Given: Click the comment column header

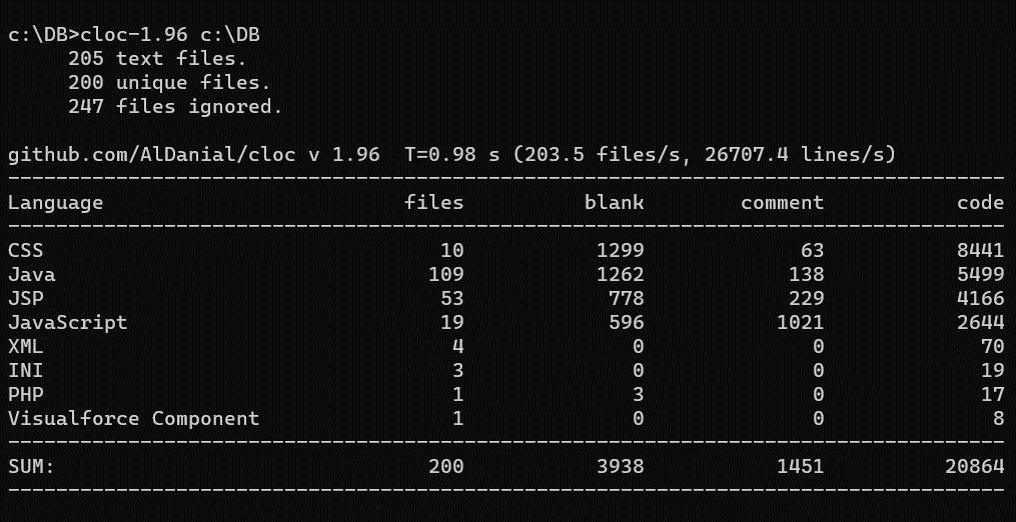Looking at the screenshot, I should tap(782, 203).
